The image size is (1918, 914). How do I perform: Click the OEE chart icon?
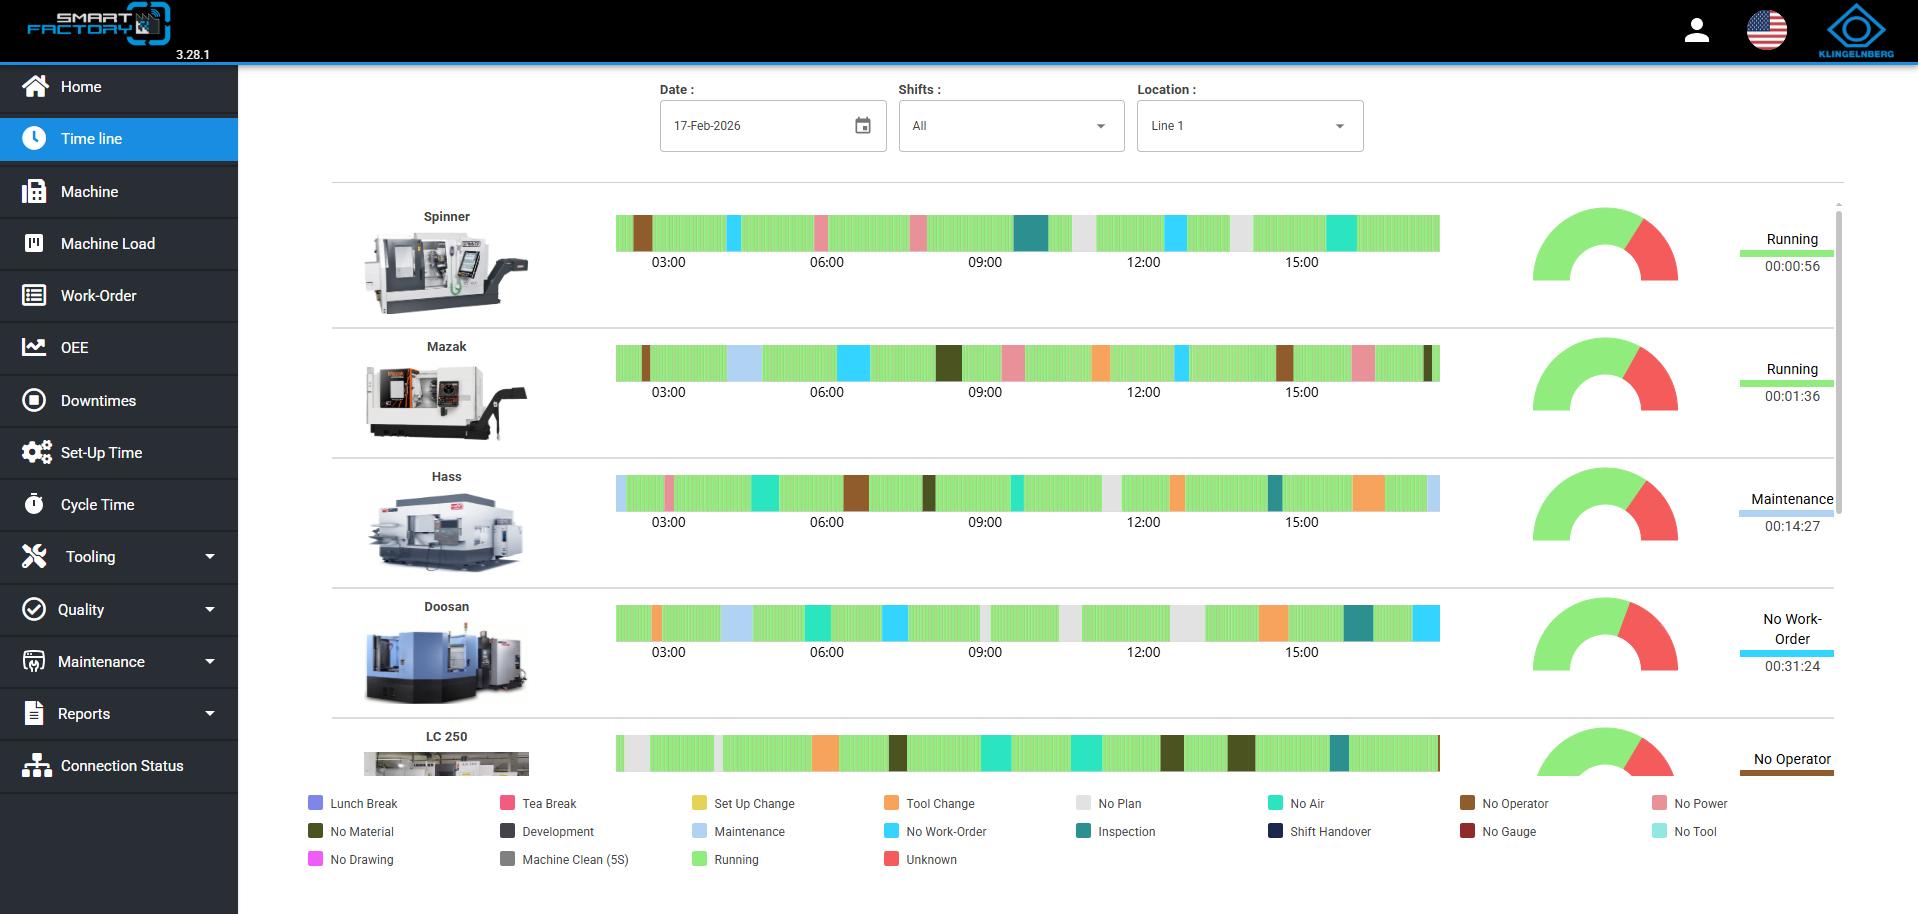point(34,347)
